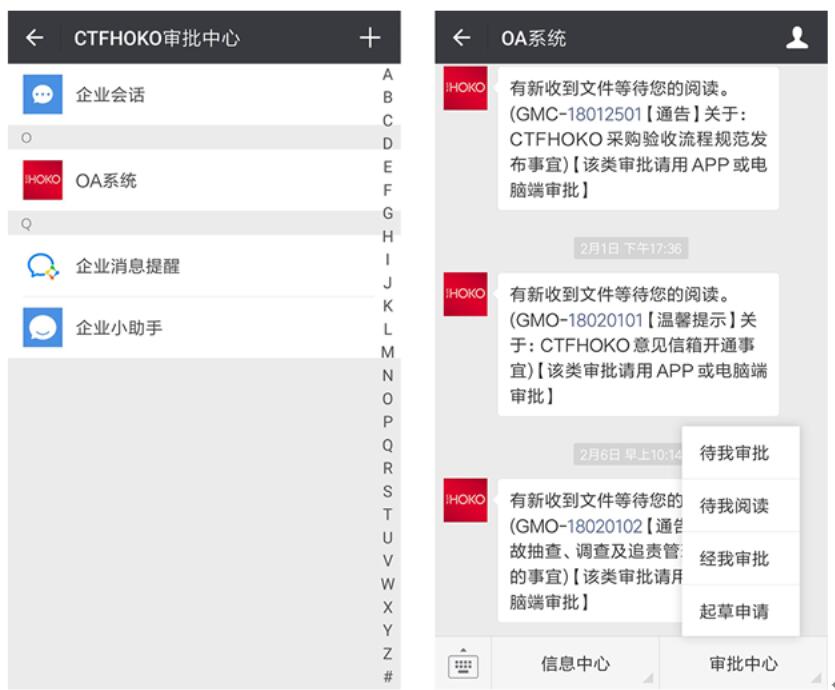
Task: Expand the 信息中心 bottom menu
Action: 575,664
